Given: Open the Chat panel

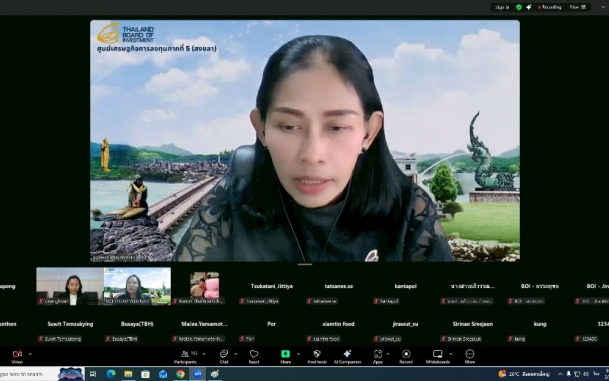Looking at the screenshot, I should (224, 356).
